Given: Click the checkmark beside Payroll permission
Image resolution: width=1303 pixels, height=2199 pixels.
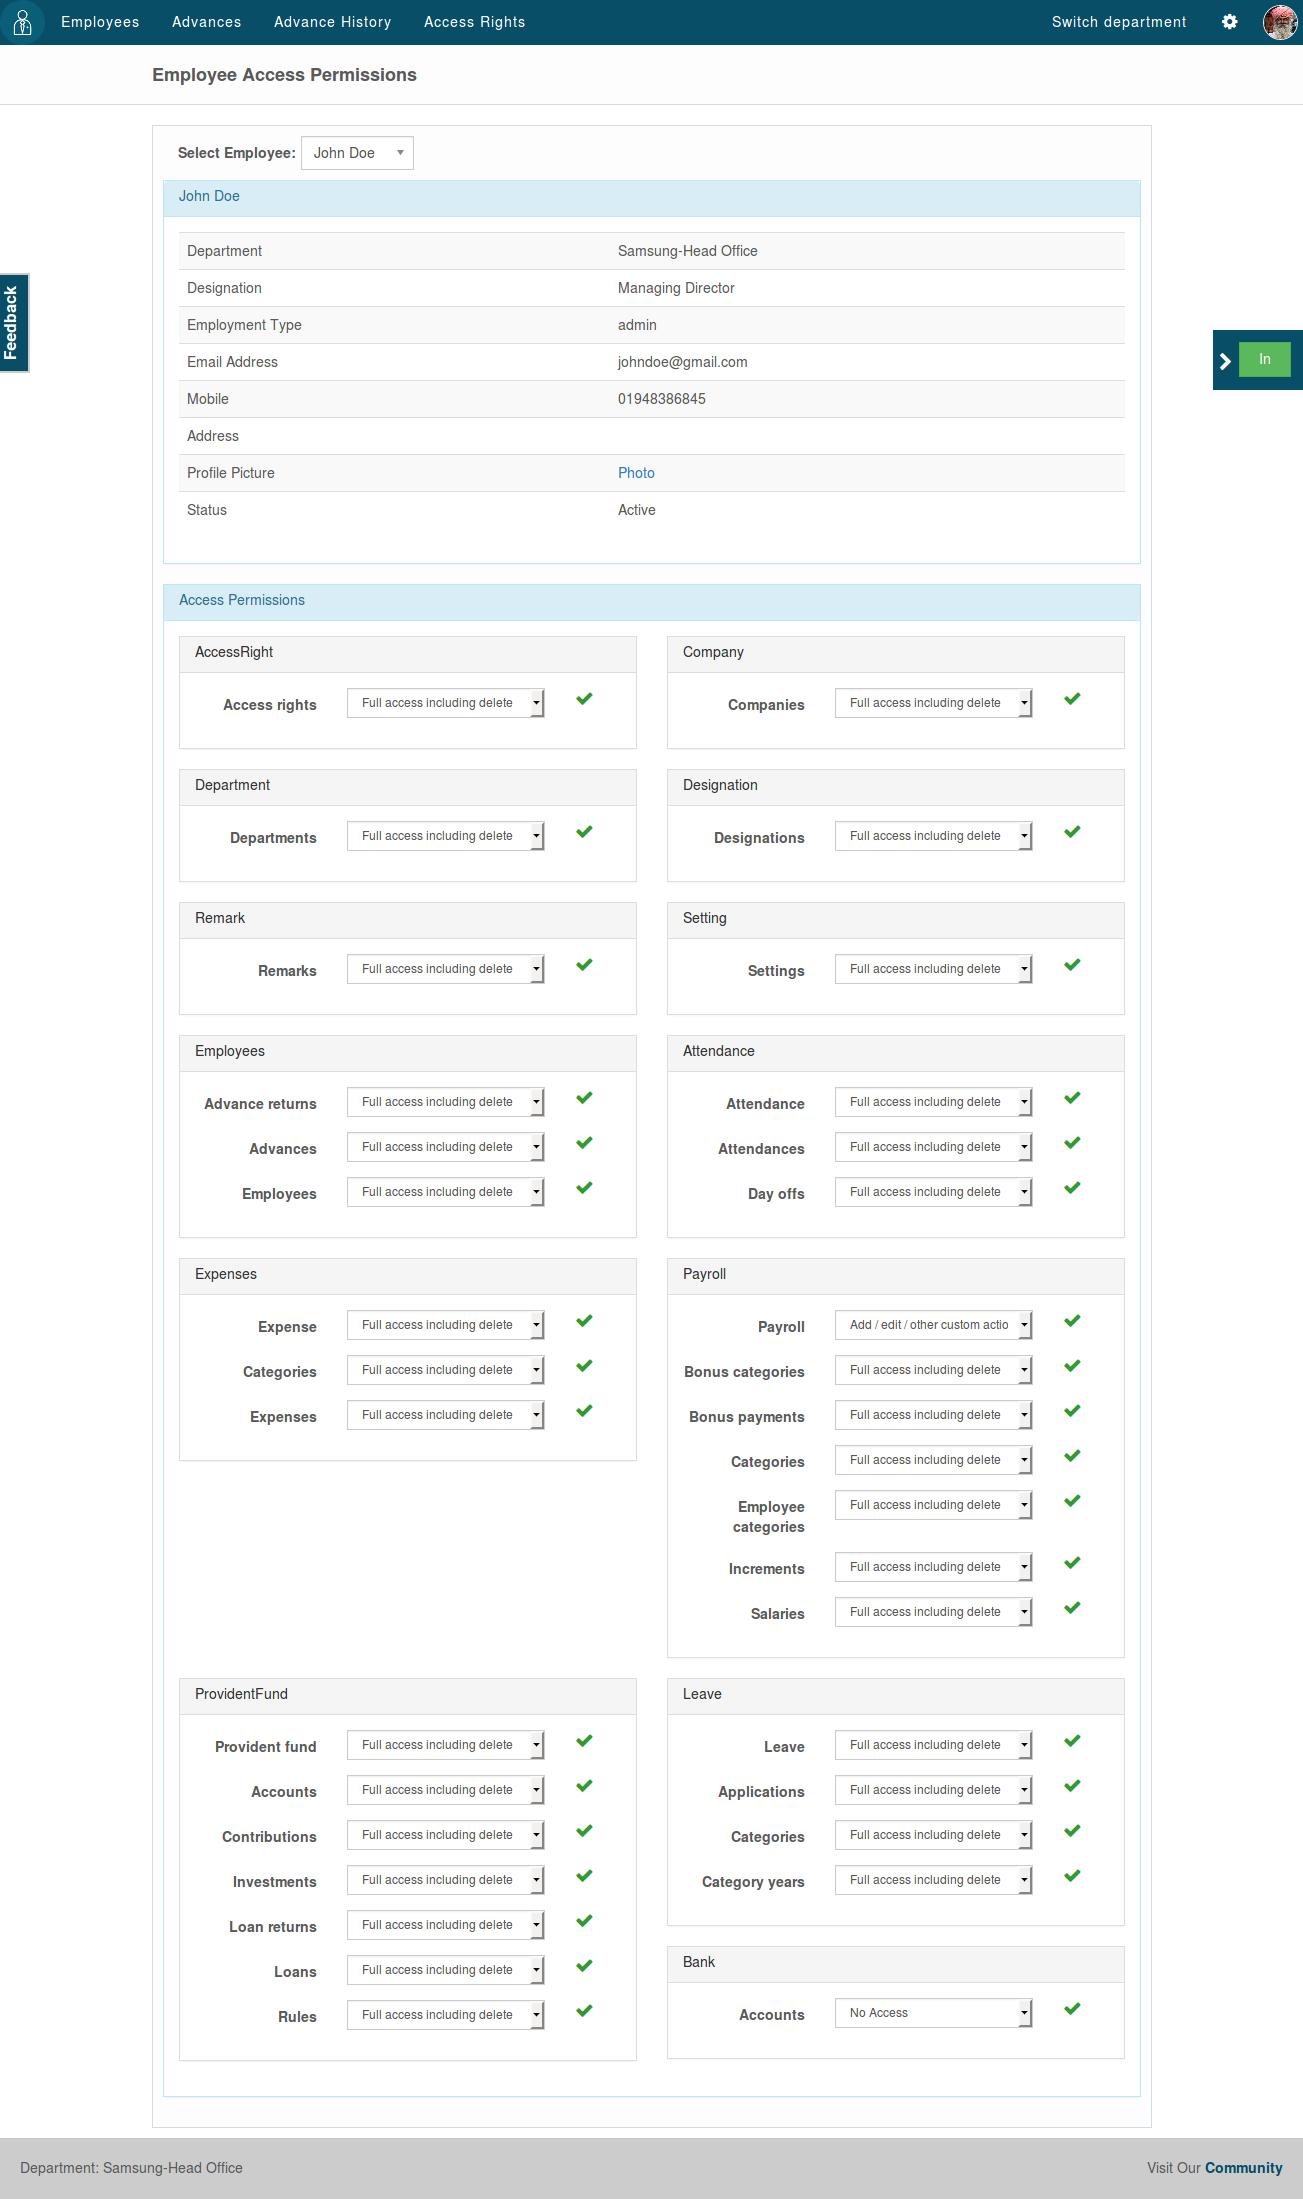Looking at the screenshot, I should coord(1072,1321).
